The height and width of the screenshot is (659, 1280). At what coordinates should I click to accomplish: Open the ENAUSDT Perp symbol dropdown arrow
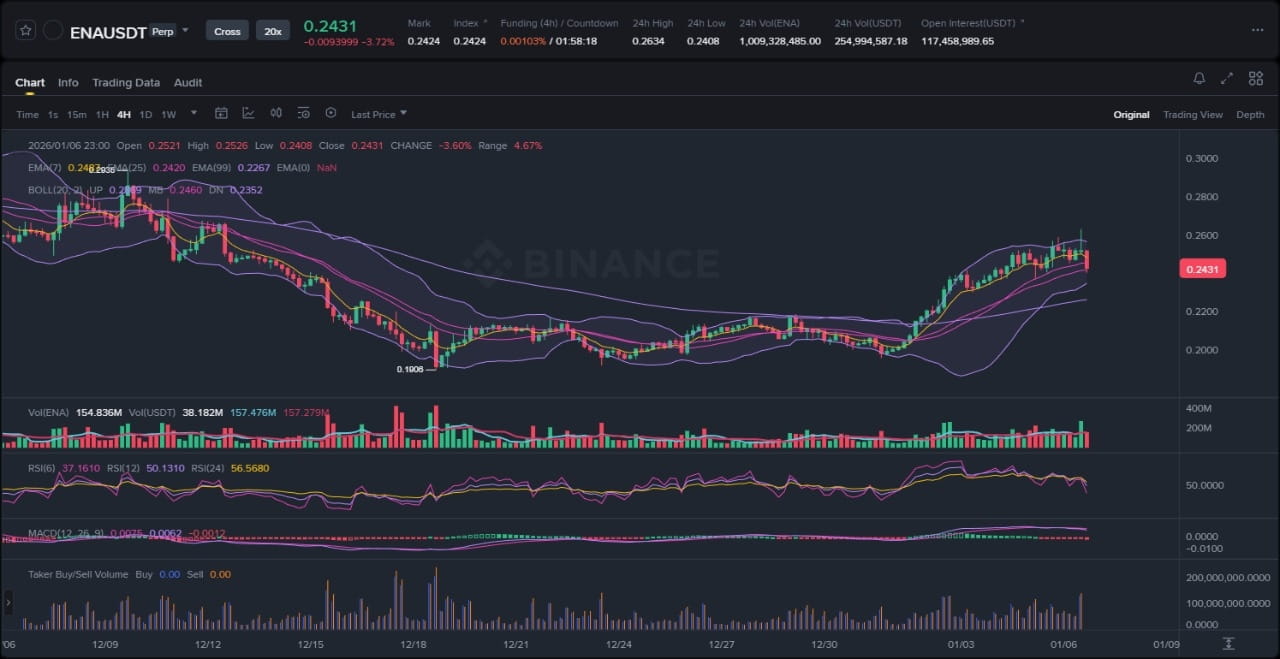click(185, 31)
